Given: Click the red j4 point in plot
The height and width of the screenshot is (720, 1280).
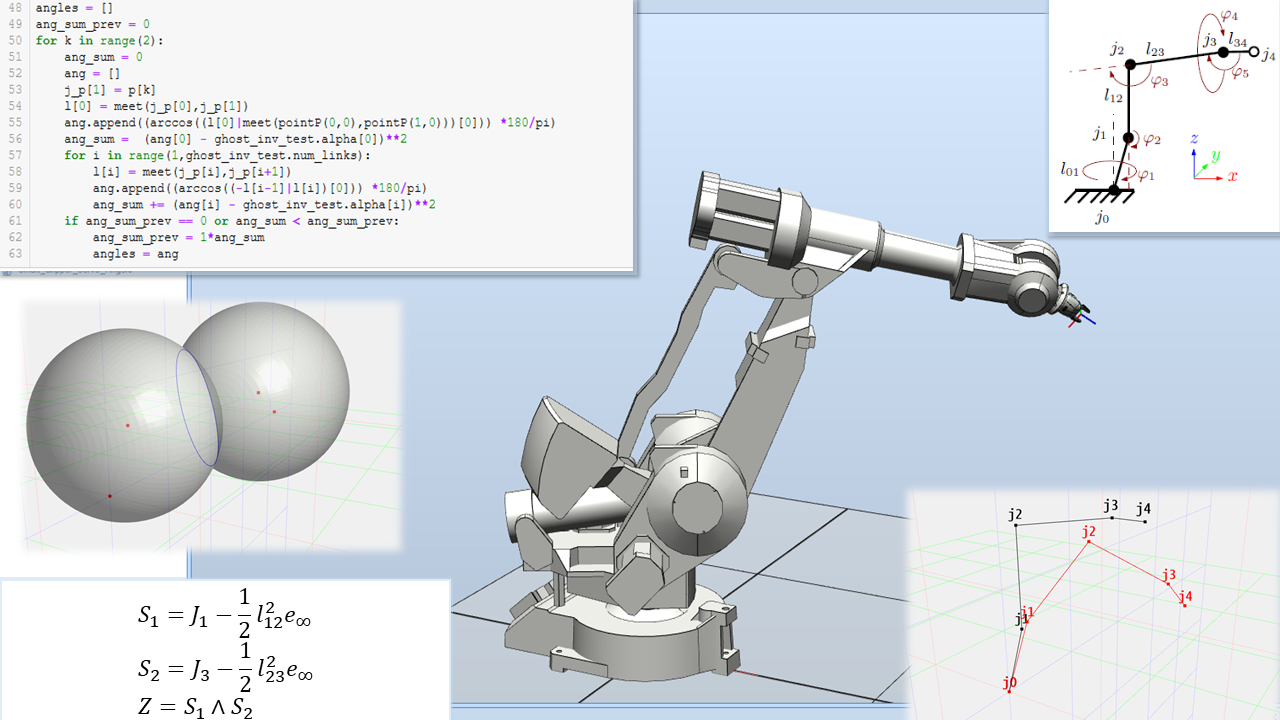Looking at the screenshot, I should pyautogui.click(x=1184, y=605).
